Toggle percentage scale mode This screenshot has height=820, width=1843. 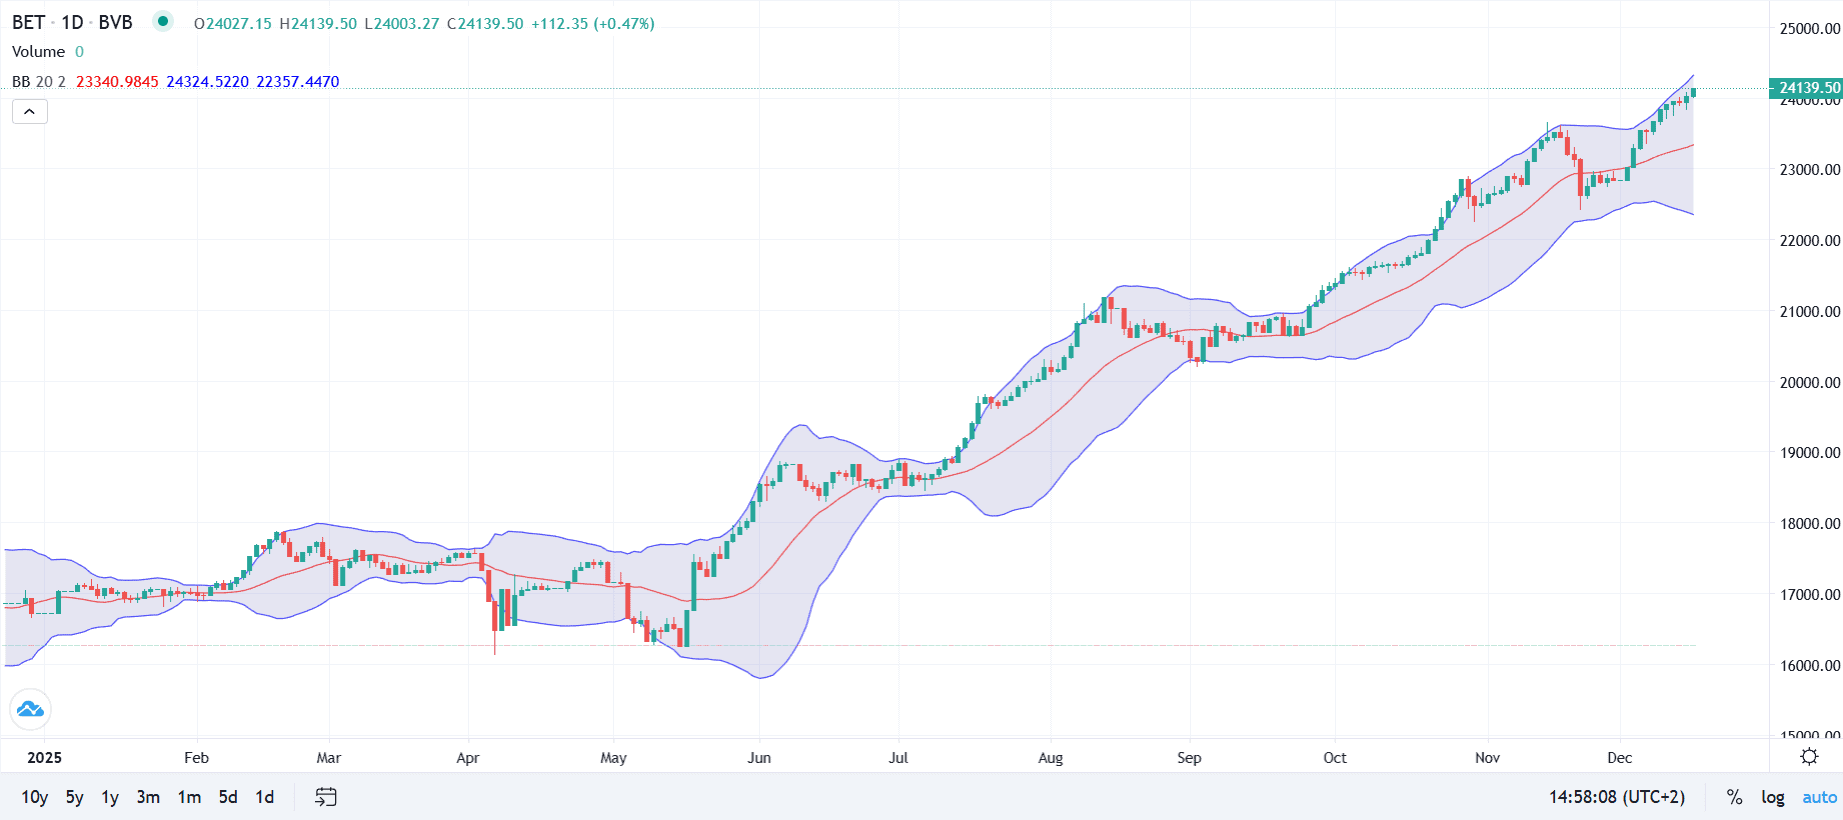click(1734, 797)
